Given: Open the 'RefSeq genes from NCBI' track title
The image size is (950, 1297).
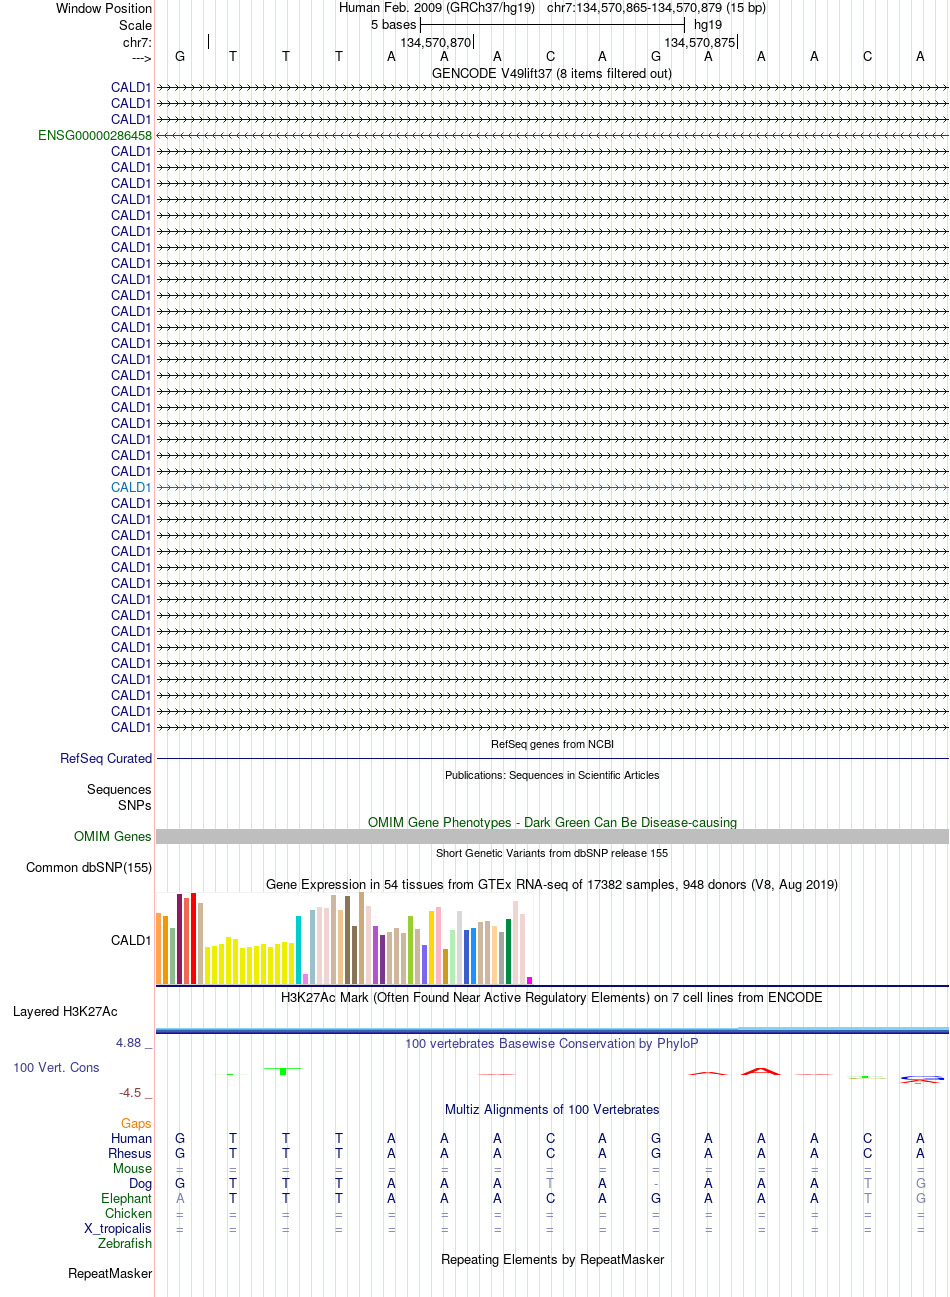Looking at the screenshot, I should point(552,744).
